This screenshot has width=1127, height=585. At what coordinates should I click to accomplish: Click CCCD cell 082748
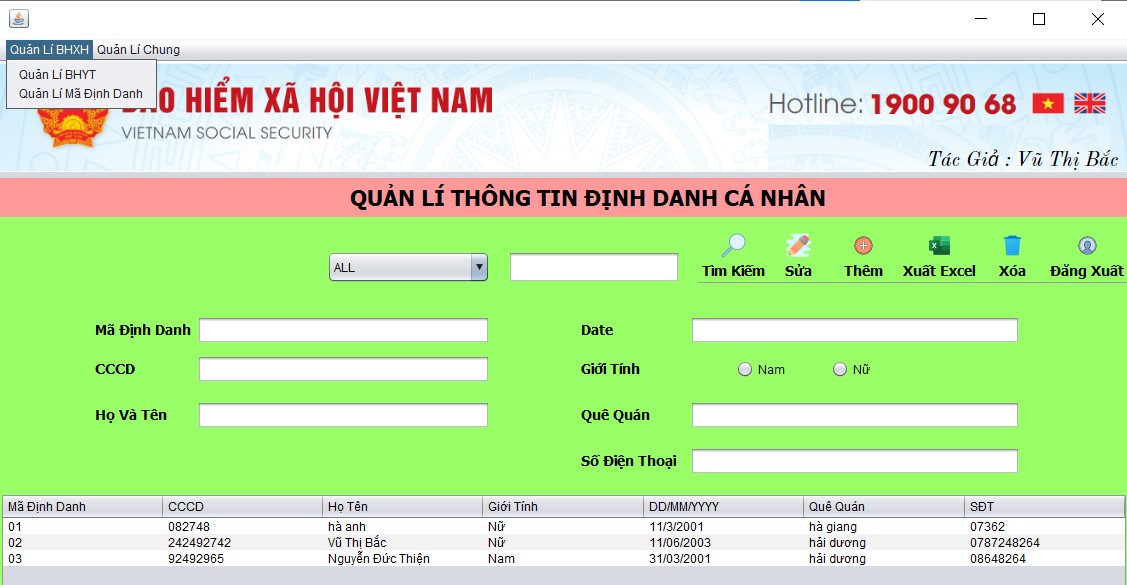243,527
